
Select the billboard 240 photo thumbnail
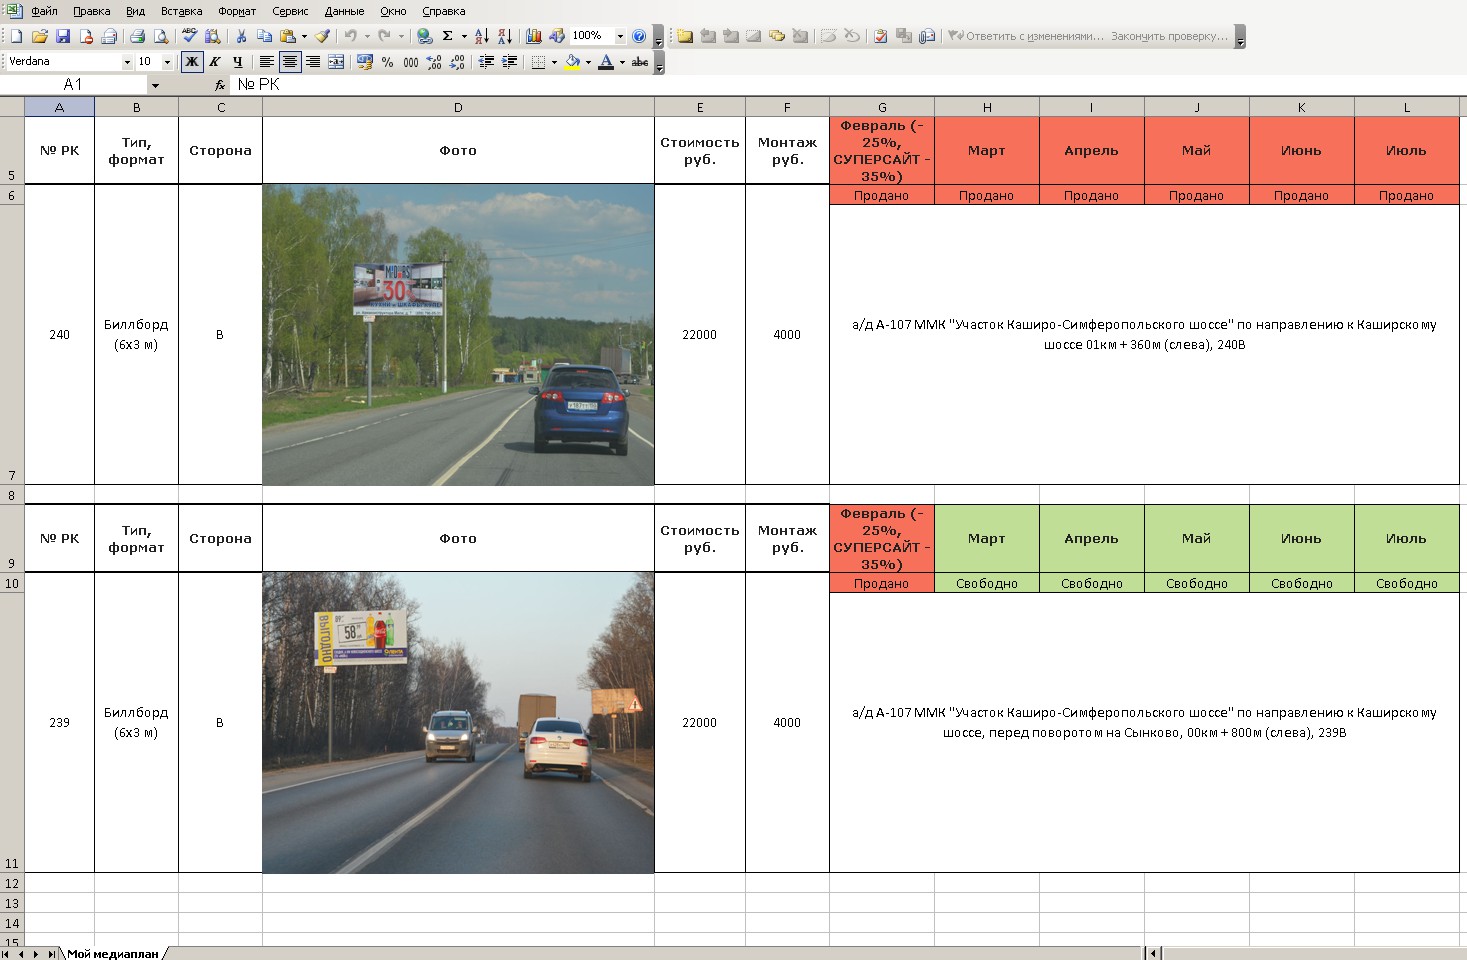click(x=458, y=335)
